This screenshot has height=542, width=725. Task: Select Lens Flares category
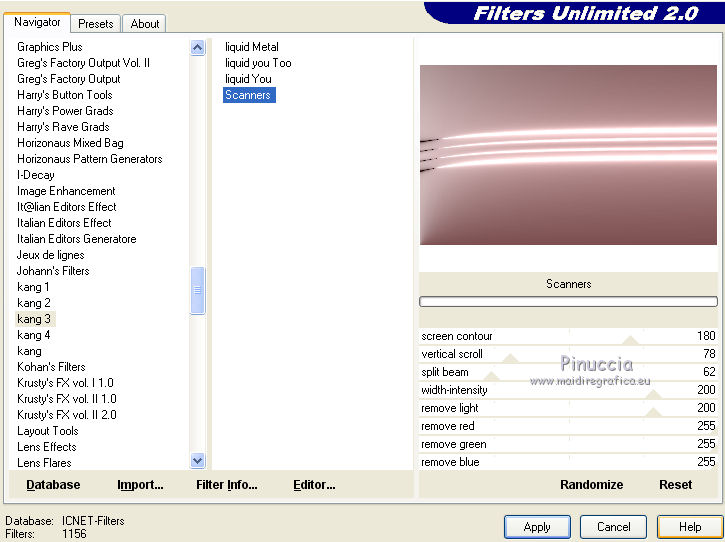pyautogui.click(x=44, y=463)
